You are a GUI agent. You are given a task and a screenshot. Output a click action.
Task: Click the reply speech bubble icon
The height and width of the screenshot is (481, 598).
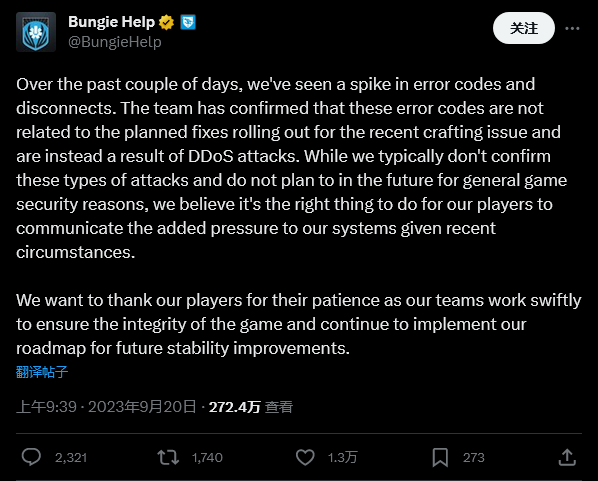click(31, 457)
